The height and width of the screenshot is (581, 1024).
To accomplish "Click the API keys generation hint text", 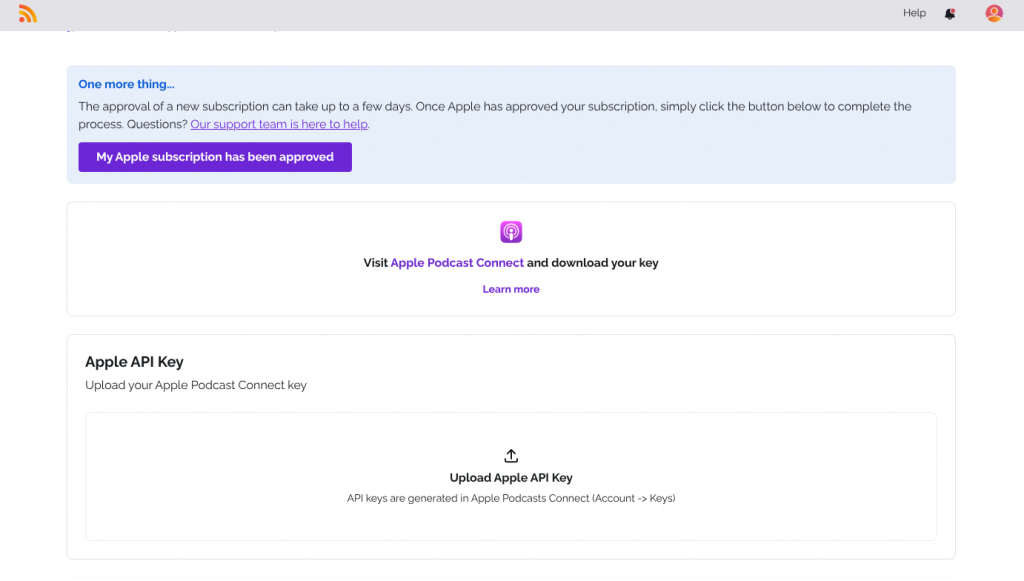I will point(511,498).
